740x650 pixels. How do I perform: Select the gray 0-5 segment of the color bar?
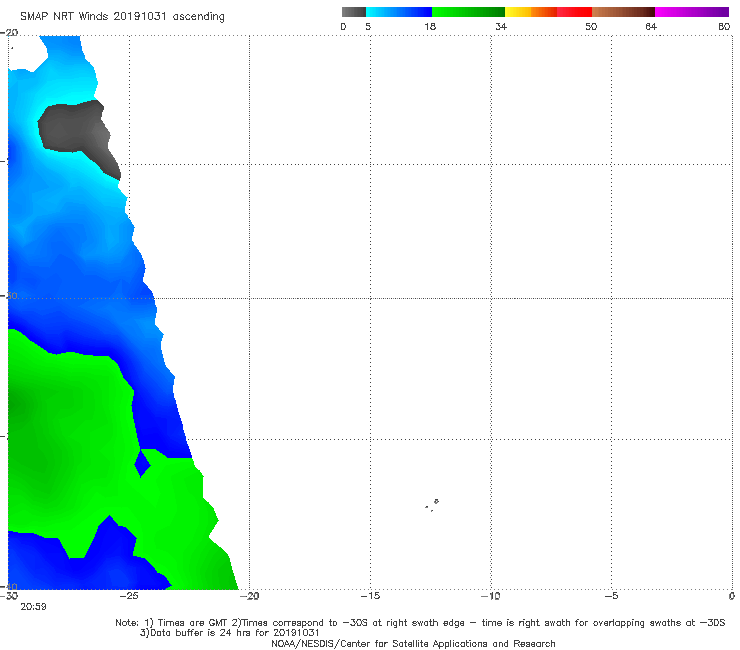point(354,12)
